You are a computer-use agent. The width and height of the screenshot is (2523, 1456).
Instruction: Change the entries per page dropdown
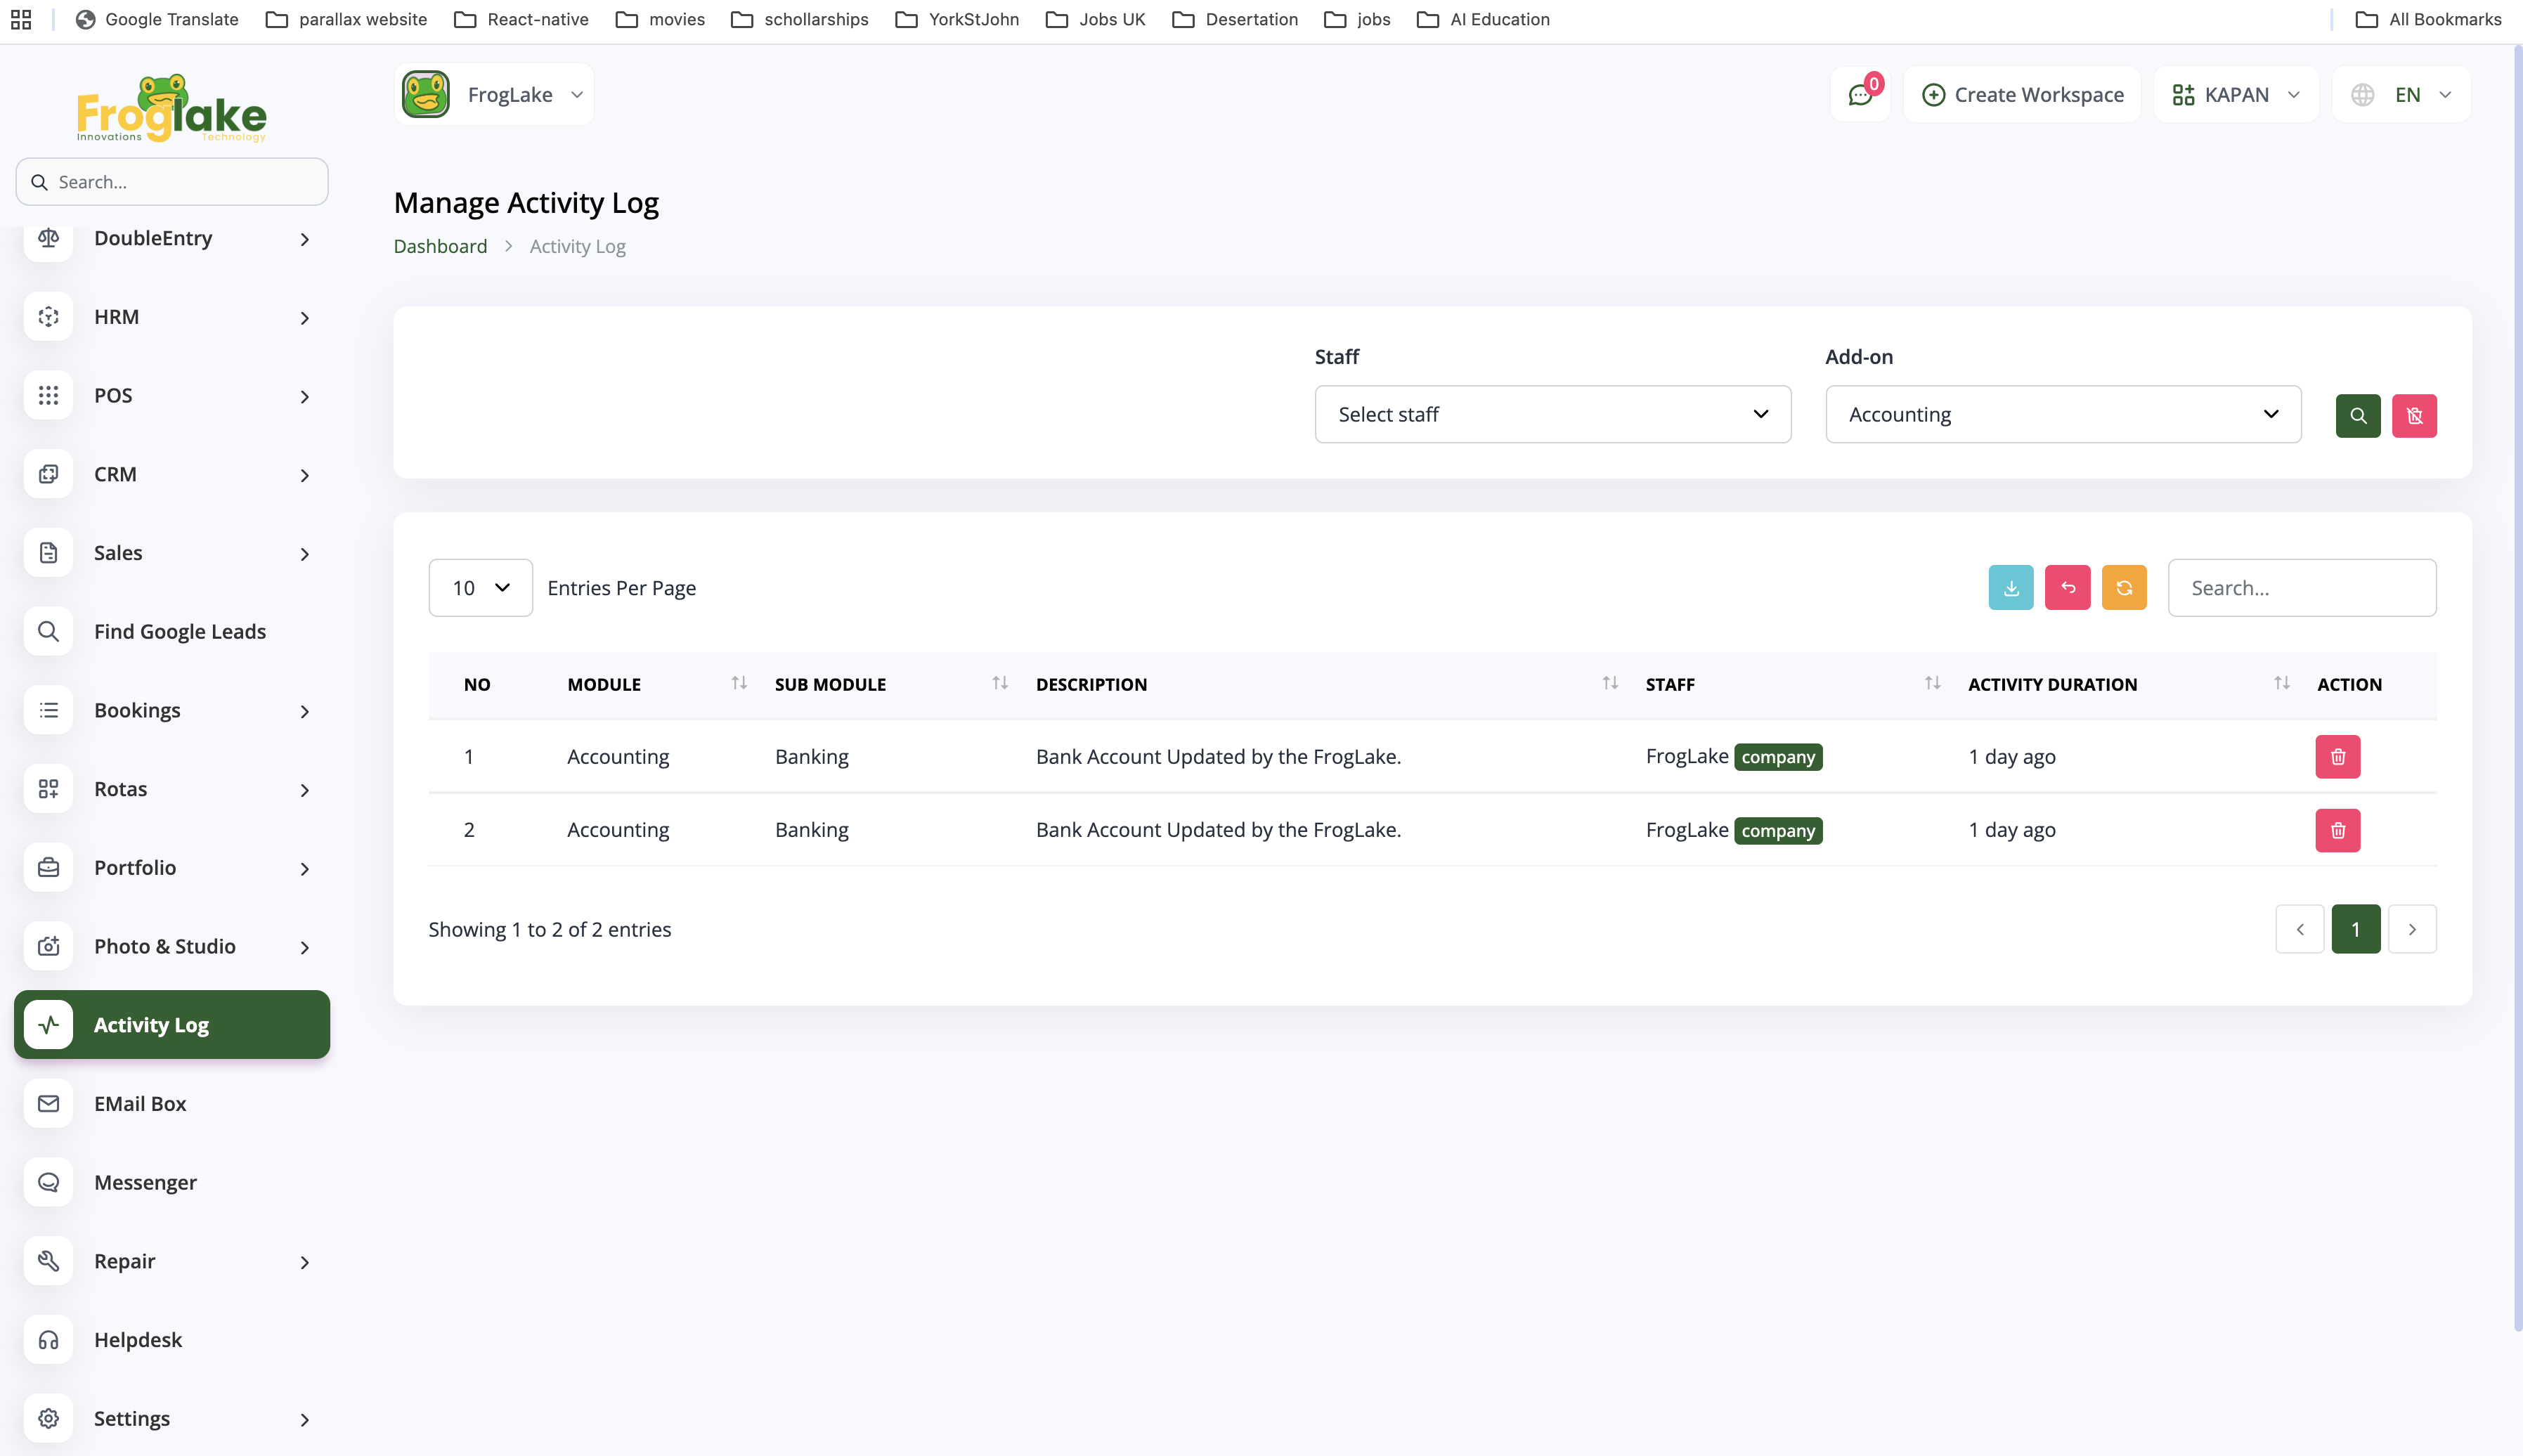[480, 588]
